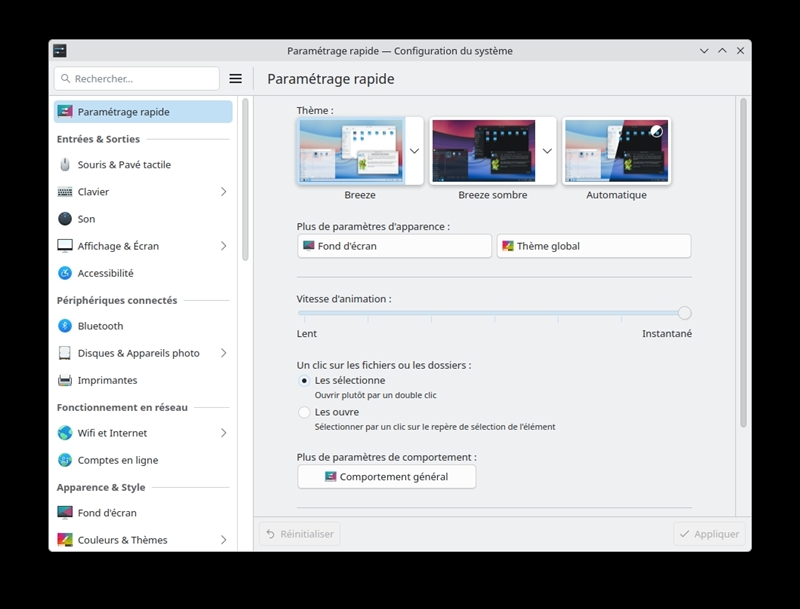Viewport: 800px width, 609px height.
Task: Click the Comportement général button
Action: click(x=387, y=476)
